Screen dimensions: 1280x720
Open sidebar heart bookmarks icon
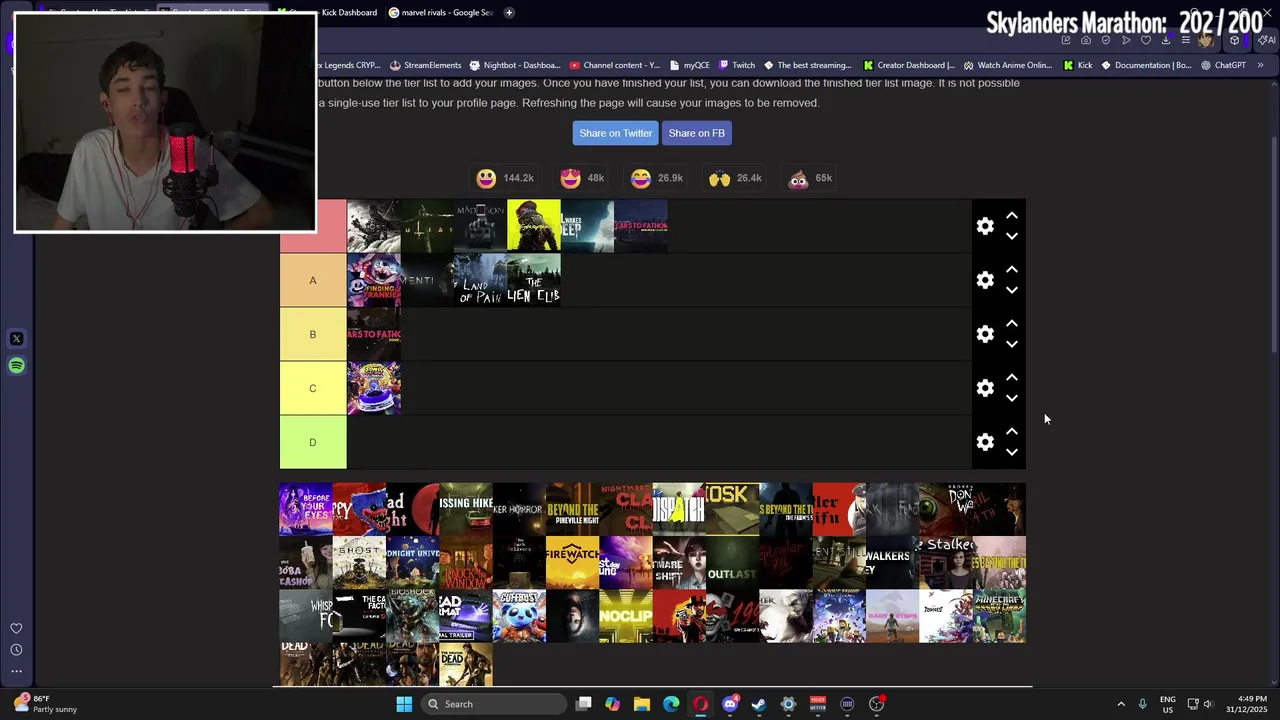(16, 628)
